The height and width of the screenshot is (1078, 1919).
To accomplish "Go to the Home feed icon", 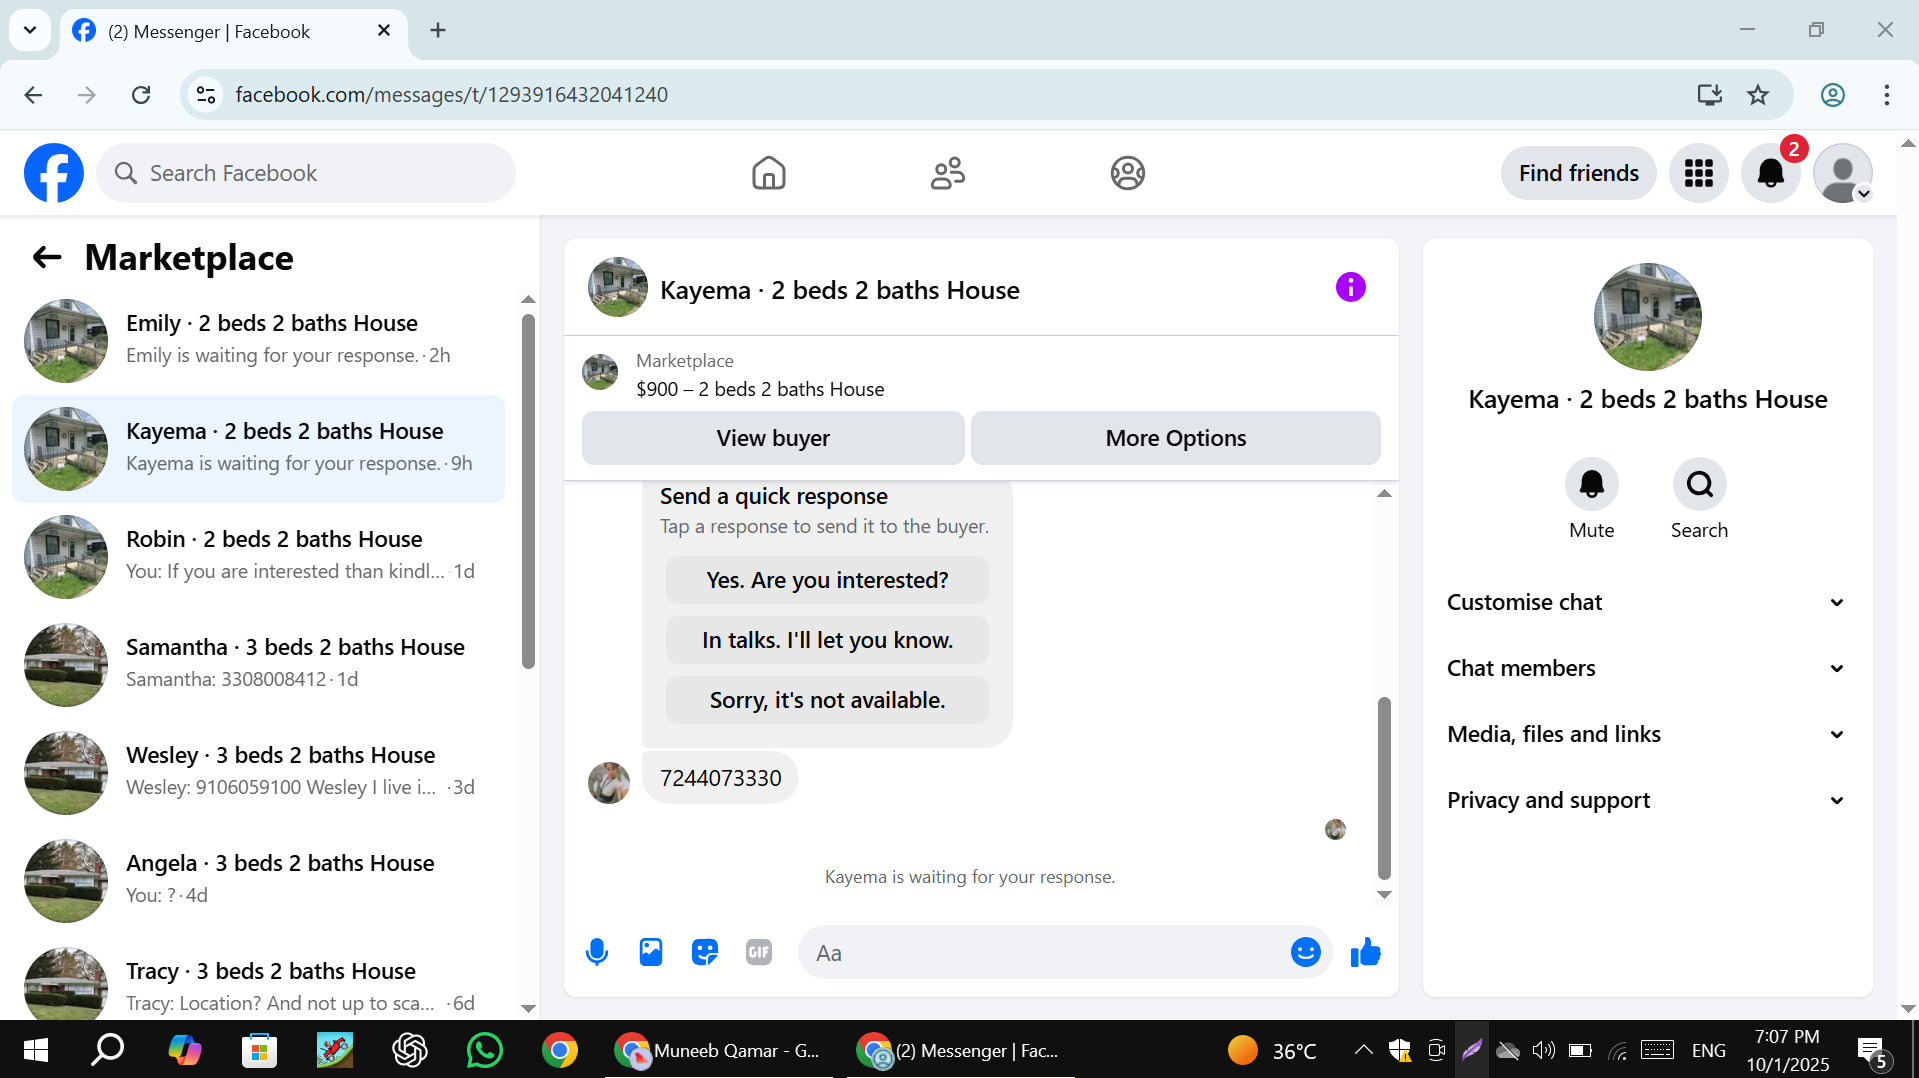I will coord(768,173).
